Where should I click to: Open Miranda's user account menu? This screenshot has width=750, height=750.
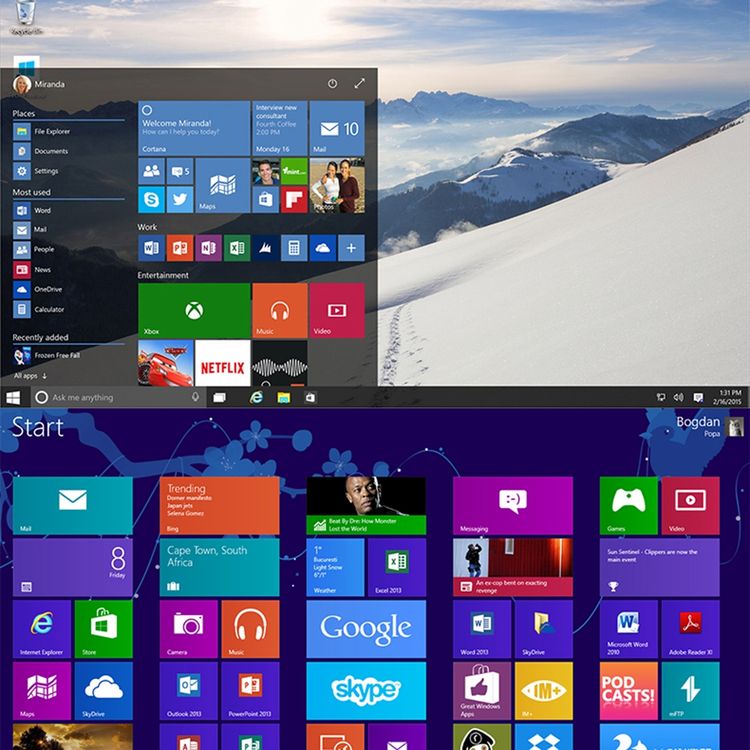point(39,84)
